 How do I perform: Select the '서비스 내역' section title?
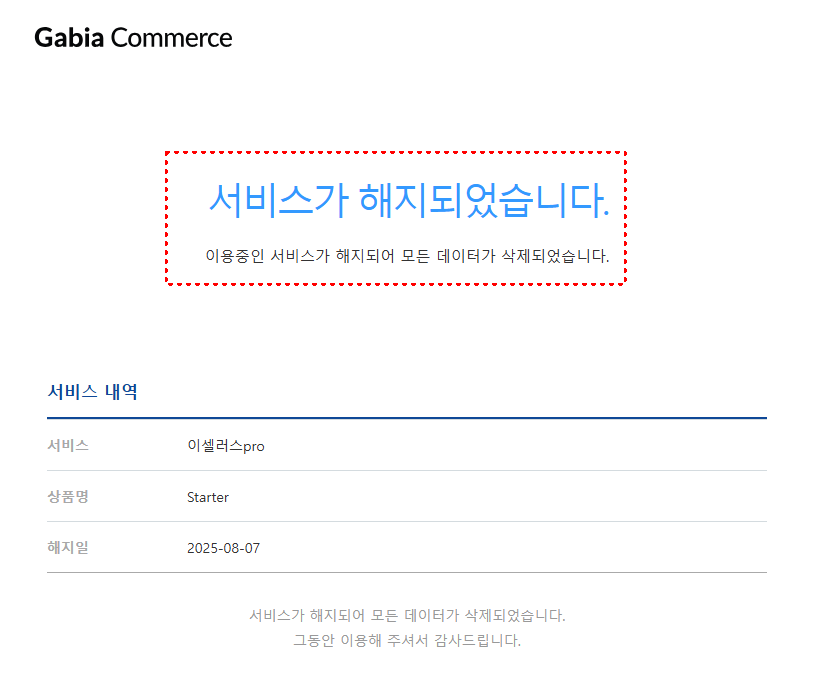click(x=92, y=392)
